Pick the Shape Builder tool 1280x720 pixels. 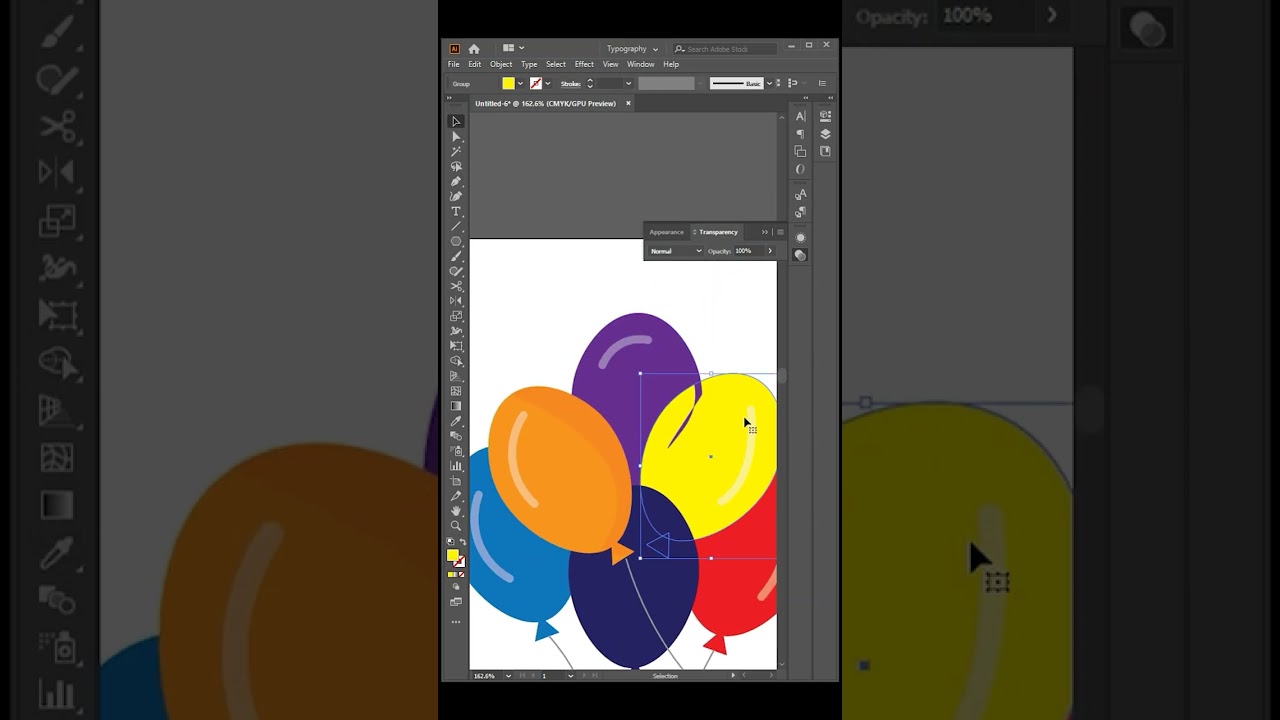pos(456,361)
